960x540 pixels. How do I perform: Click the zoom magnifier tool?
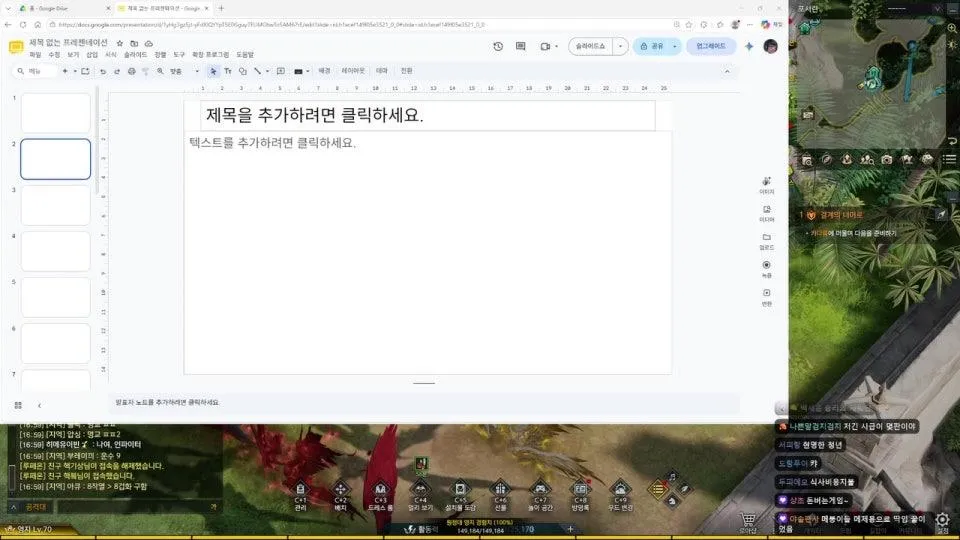pos(160,72)
